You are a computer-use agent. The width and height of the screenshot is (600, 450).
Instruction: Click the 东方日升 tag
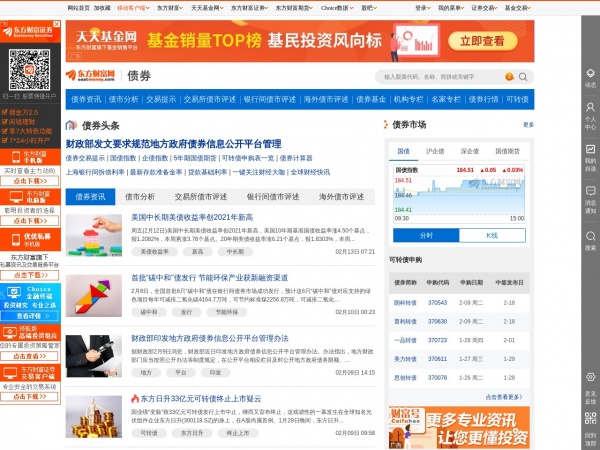[192, 433]
